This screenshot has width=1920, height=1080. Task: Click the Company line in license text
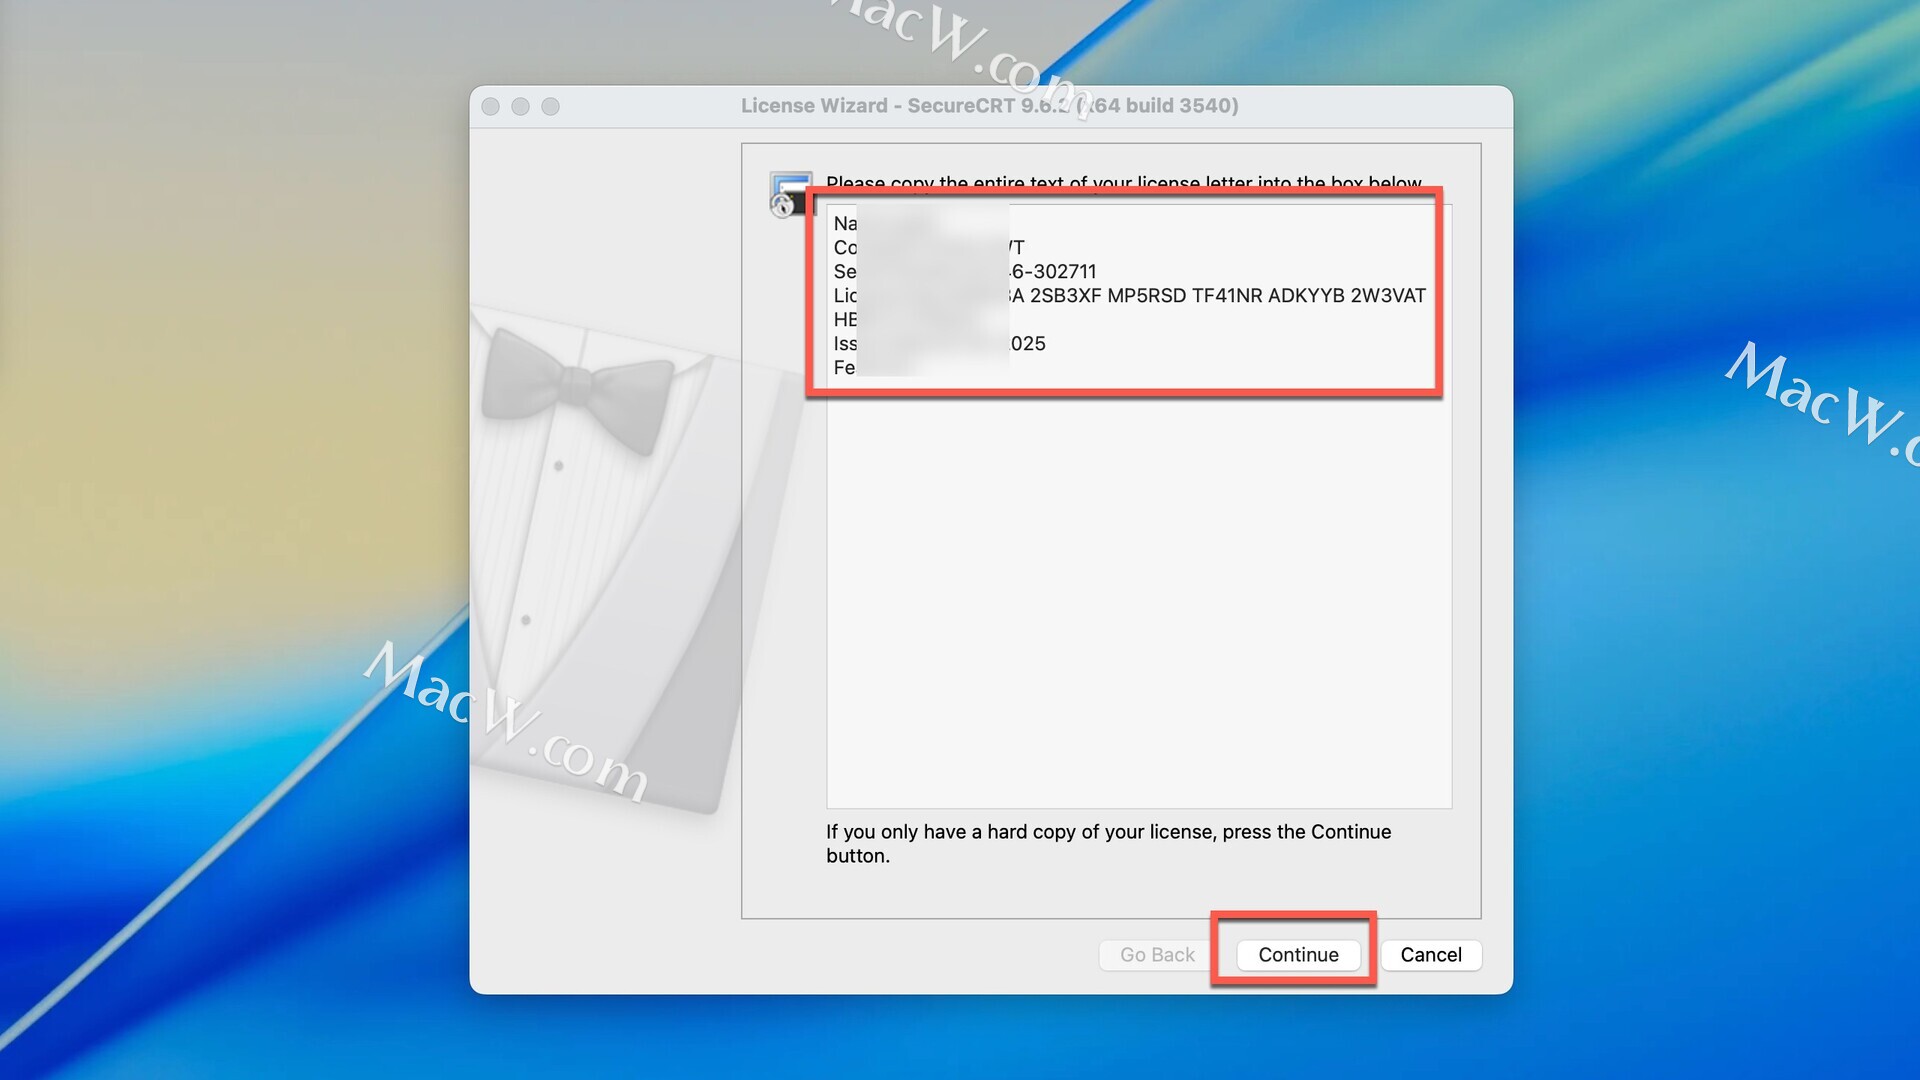click(x=845, y=248)
